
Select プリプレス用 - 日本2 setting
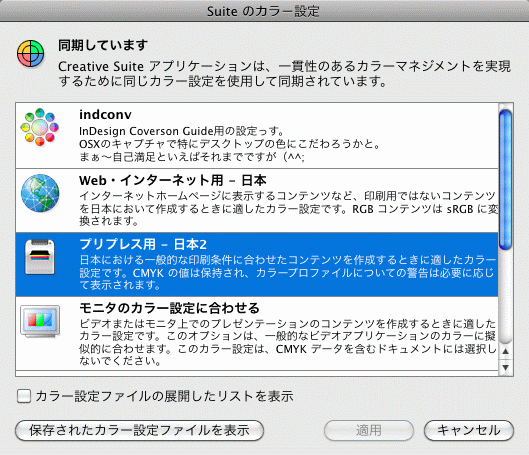click(257, 264)
